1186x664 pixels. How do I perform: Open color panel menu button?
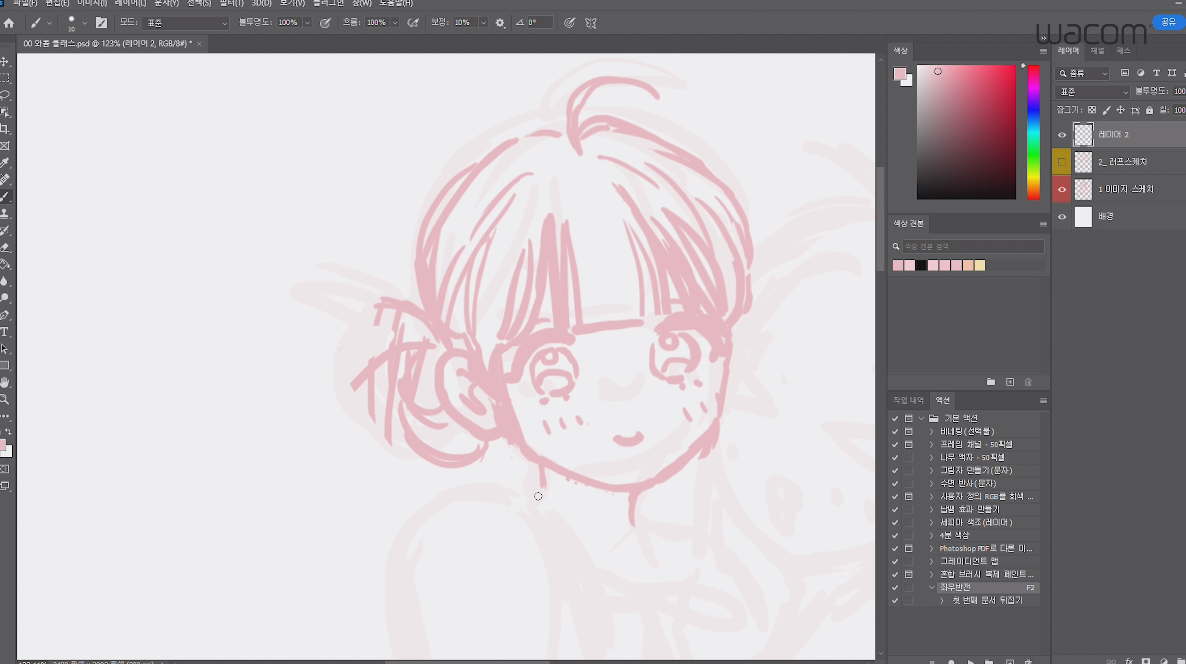(x=1043, y=51)
